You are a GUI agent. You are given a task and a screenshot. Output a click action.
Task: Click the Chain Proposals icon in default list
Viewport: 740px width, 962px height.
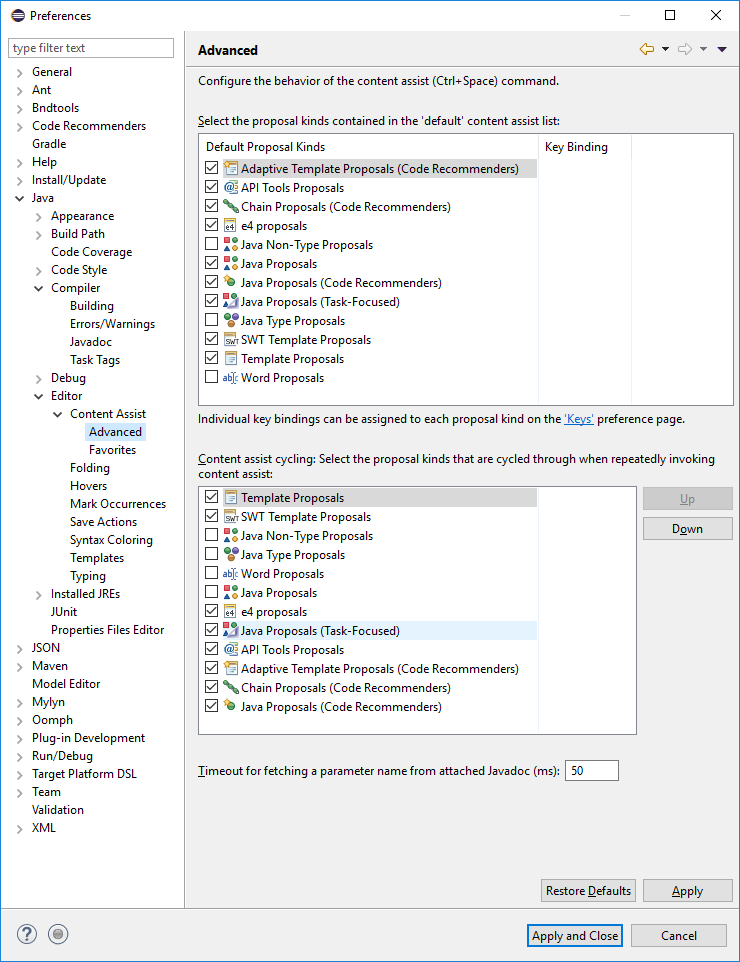click(230, 206)
